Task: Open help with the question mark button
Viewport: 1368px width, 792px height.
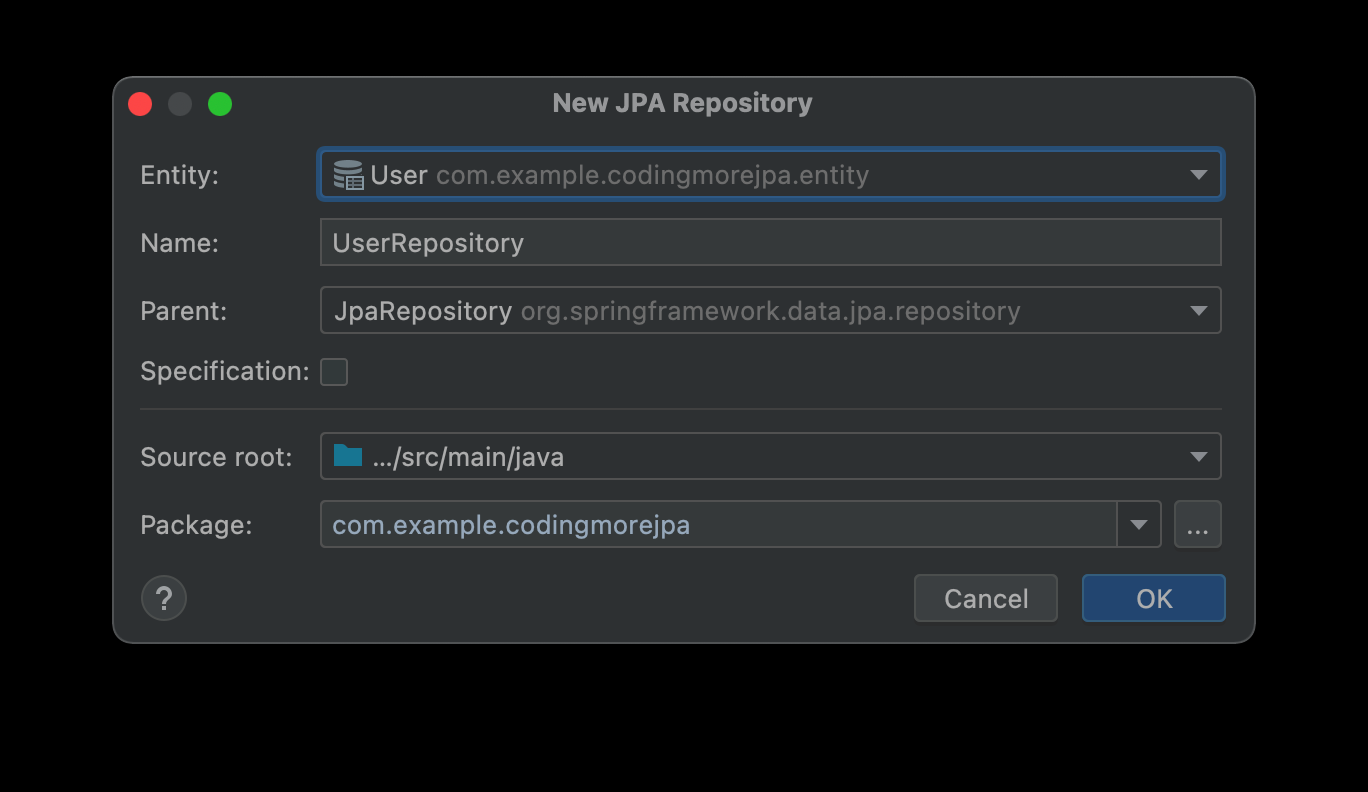Action: click(x=164, y=599)
